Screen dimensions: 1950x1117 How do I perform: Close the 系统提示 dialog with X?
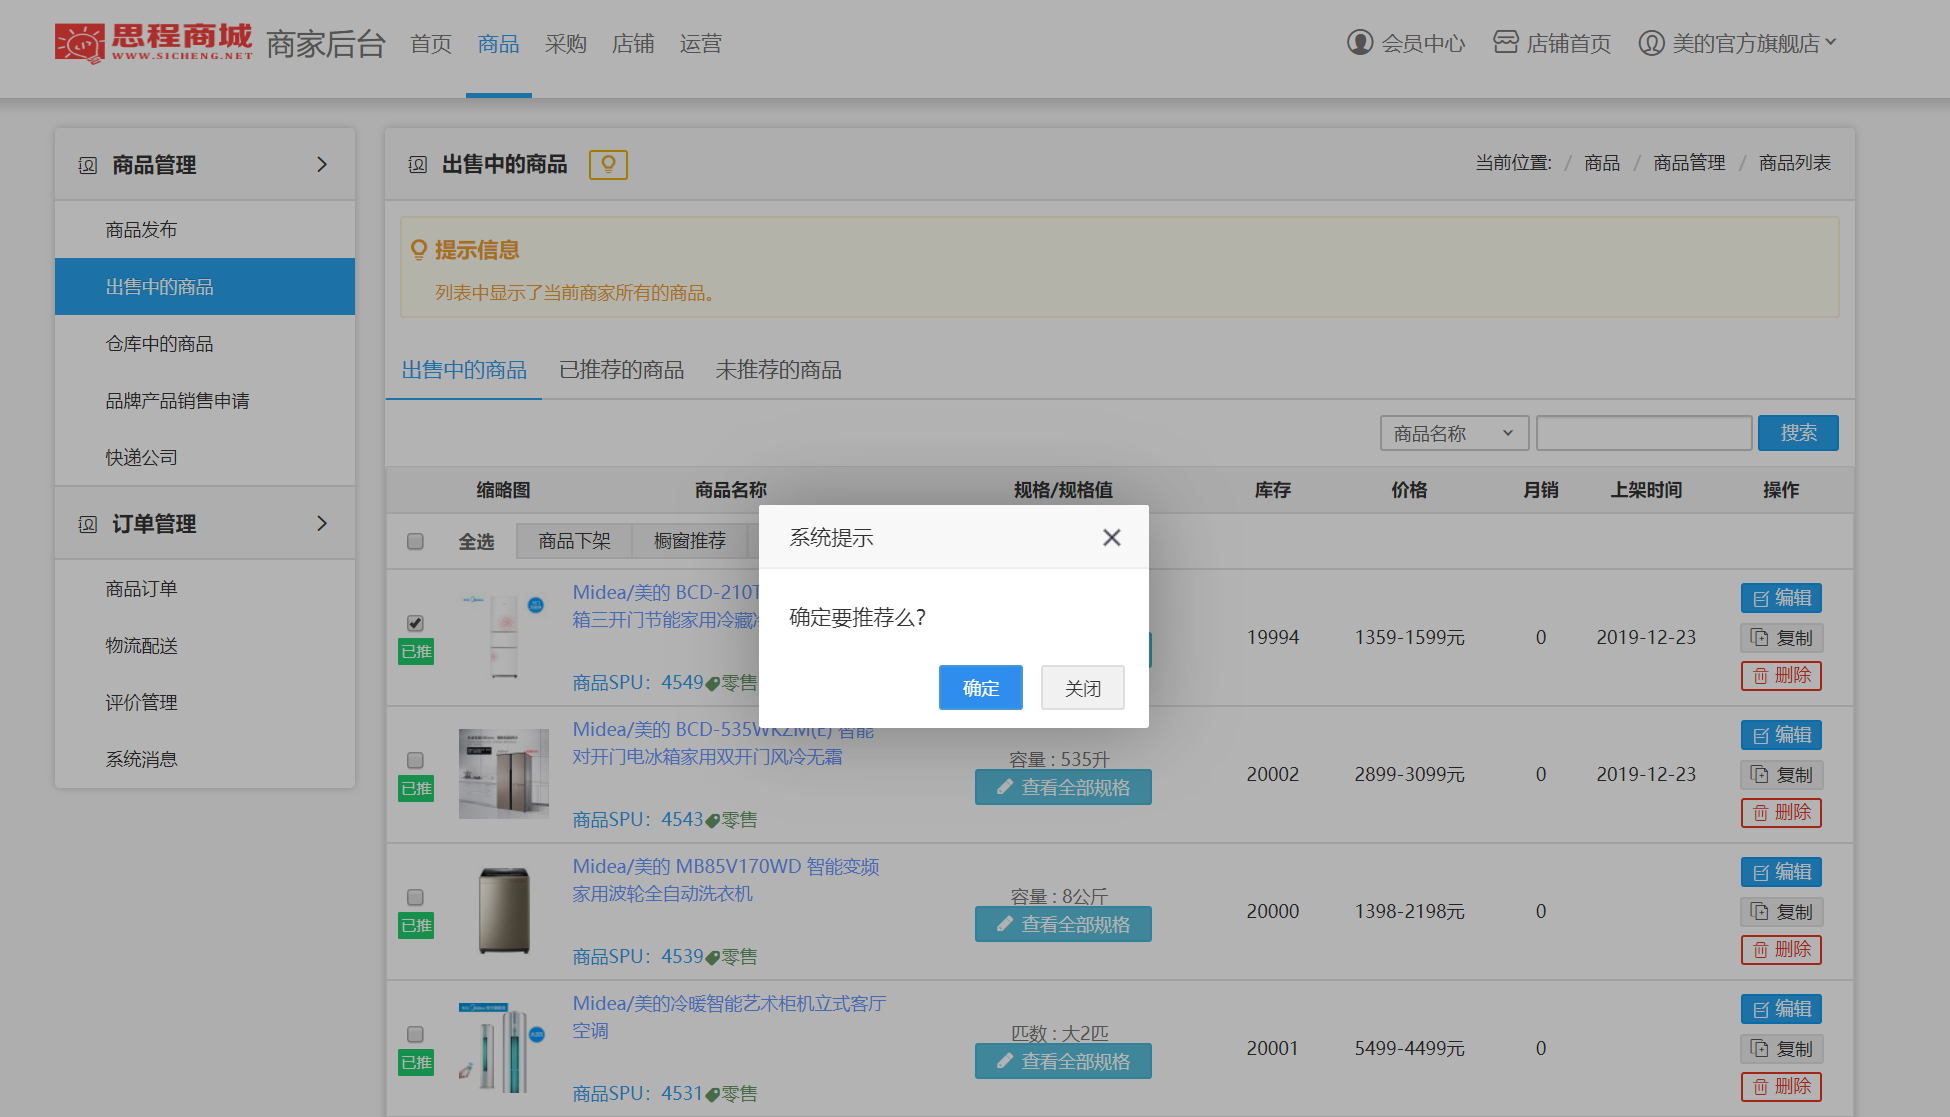[1111, 538]
